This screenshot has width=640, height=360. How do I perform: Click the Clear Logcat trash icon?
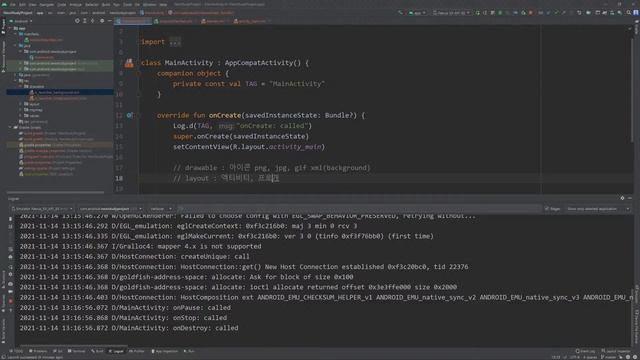click(11, 219)
